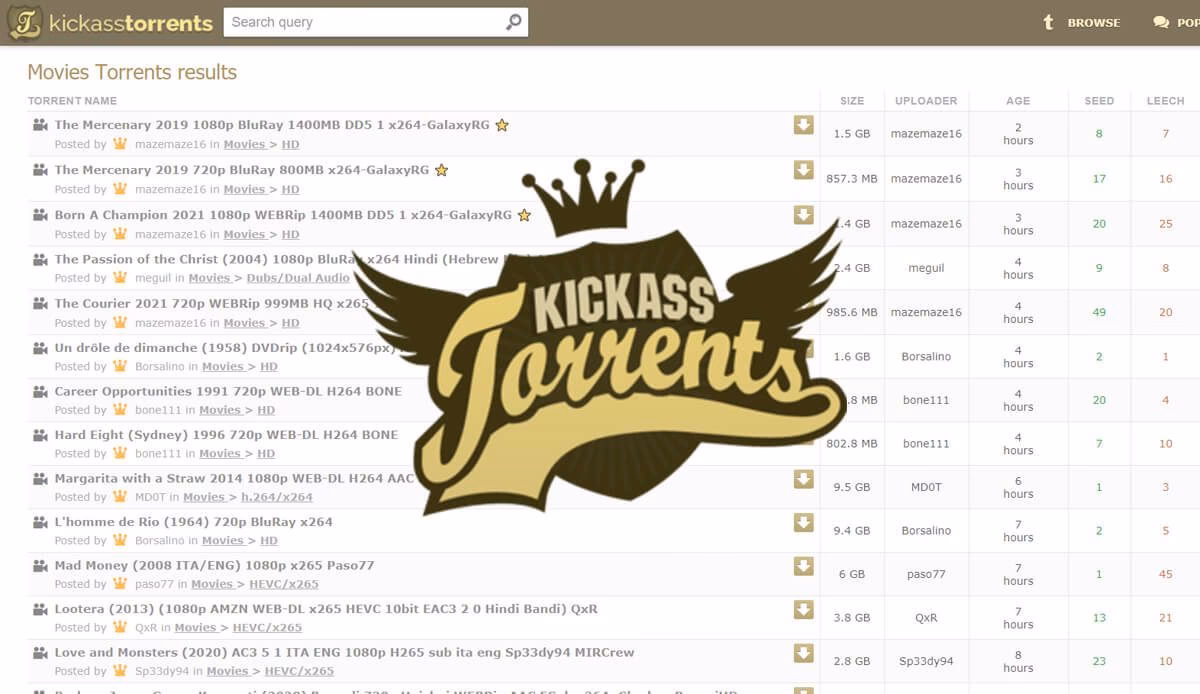Download Mad Money 1080p x265 torrent
Image resolution: width=1200 pixels, height=694 pixels.
(x=803, y=566)
